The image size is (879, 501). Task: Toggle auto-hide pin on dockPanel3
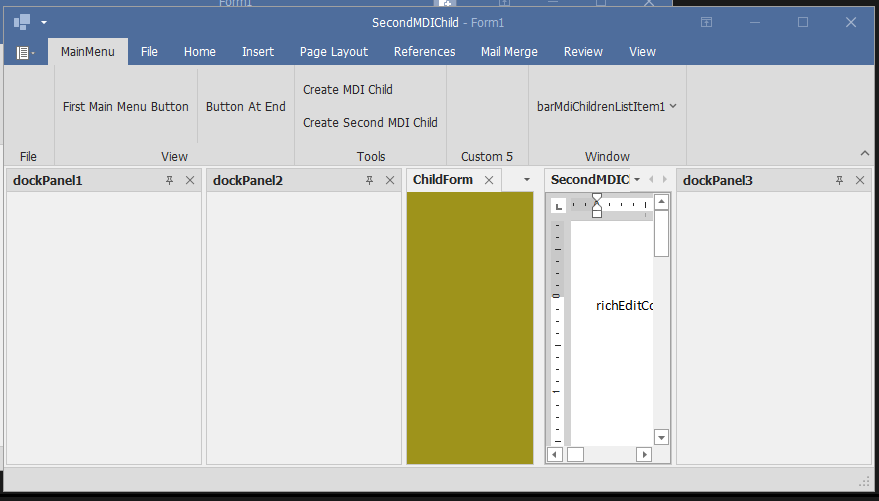(x=839, y=180)
